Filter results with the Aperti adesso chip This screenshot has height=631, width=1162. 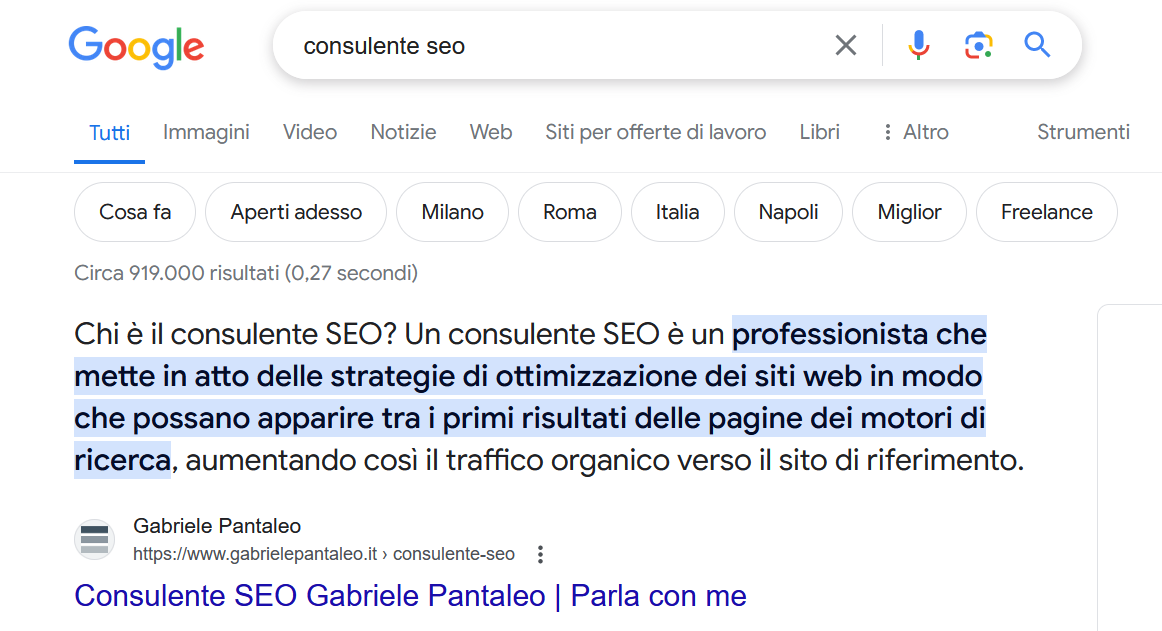(x=295, y=211)
